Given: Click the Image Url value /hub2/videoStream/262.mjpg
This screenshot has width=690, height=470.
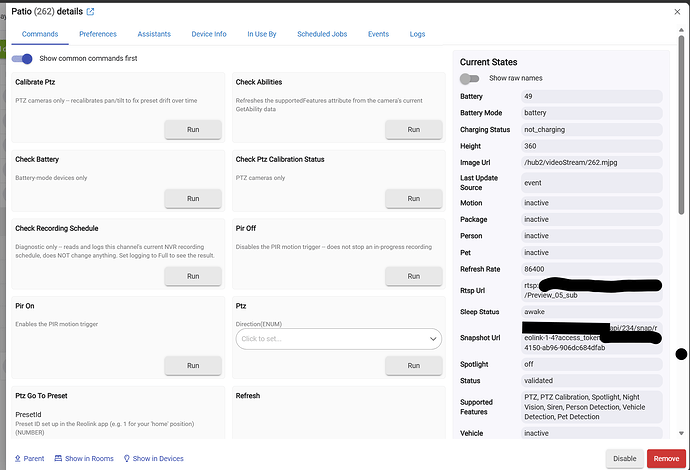Looking at the screenshot, I should tap(592, 162).
